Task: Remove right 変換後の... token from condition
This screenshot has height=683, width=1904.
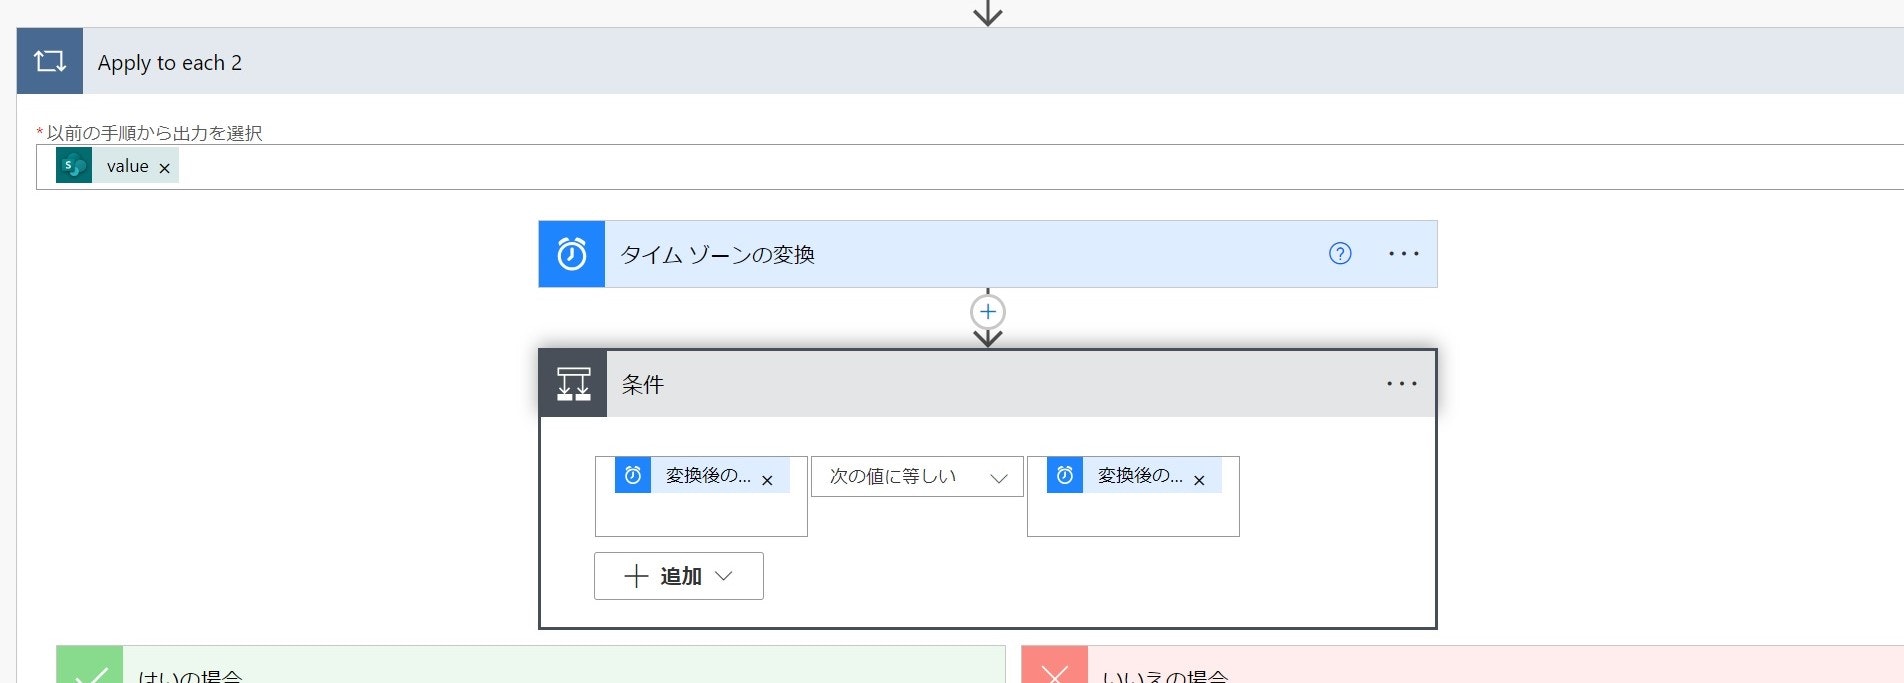Action: [1199, 480]
